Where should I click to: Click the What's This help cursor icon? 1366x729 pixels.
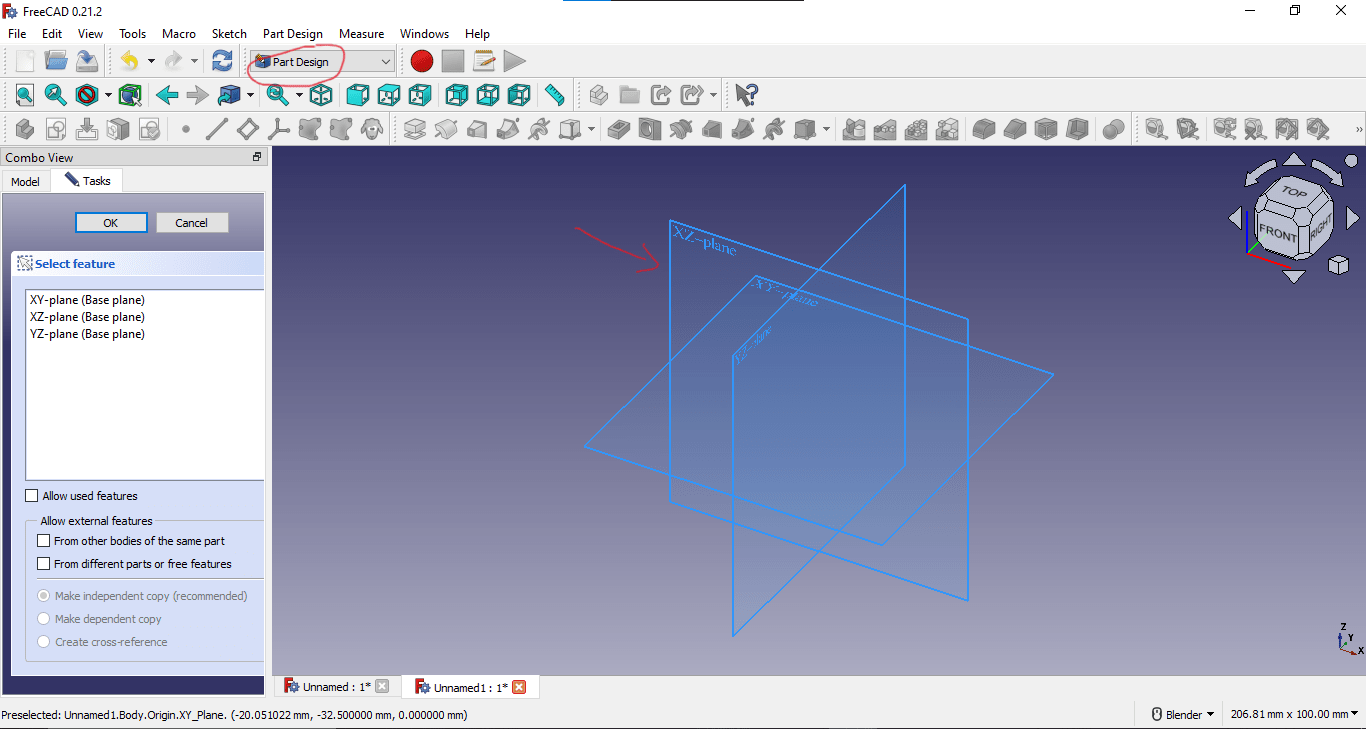click(746, 95)
